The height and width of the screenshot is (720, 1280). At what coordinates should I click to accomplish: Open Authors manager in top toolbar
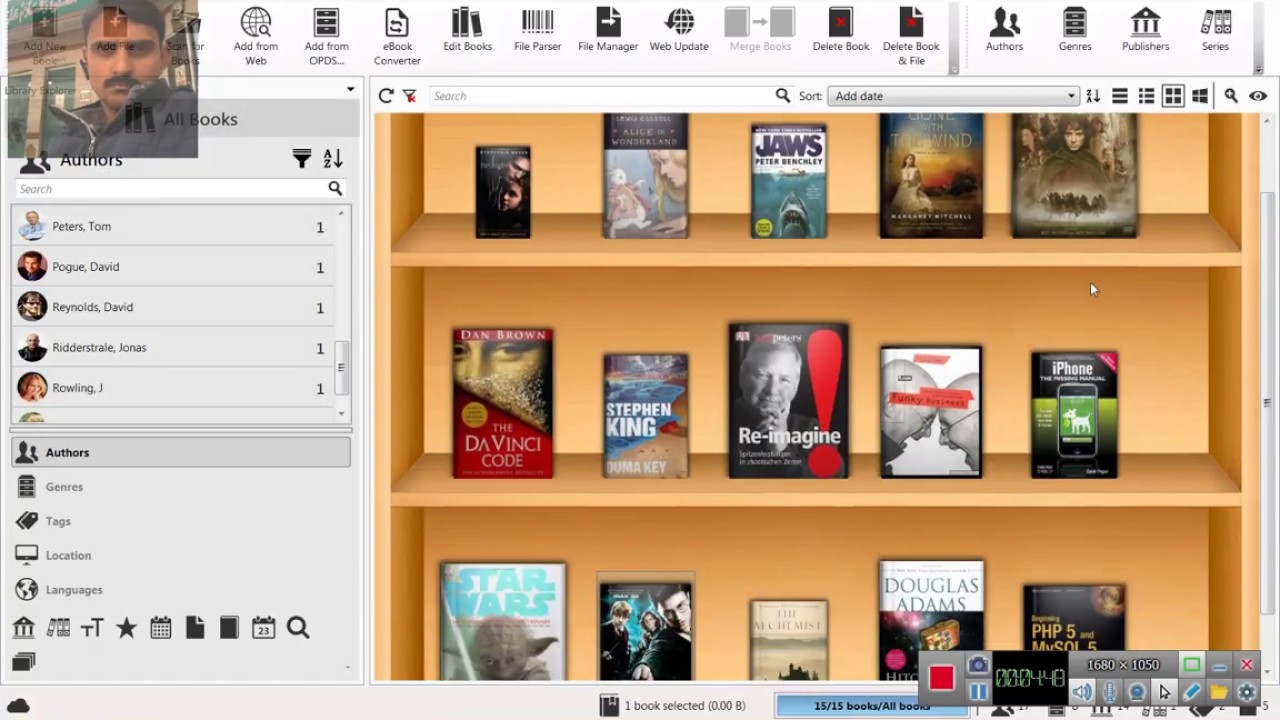pyautogui.click(x=1004, y=30)
